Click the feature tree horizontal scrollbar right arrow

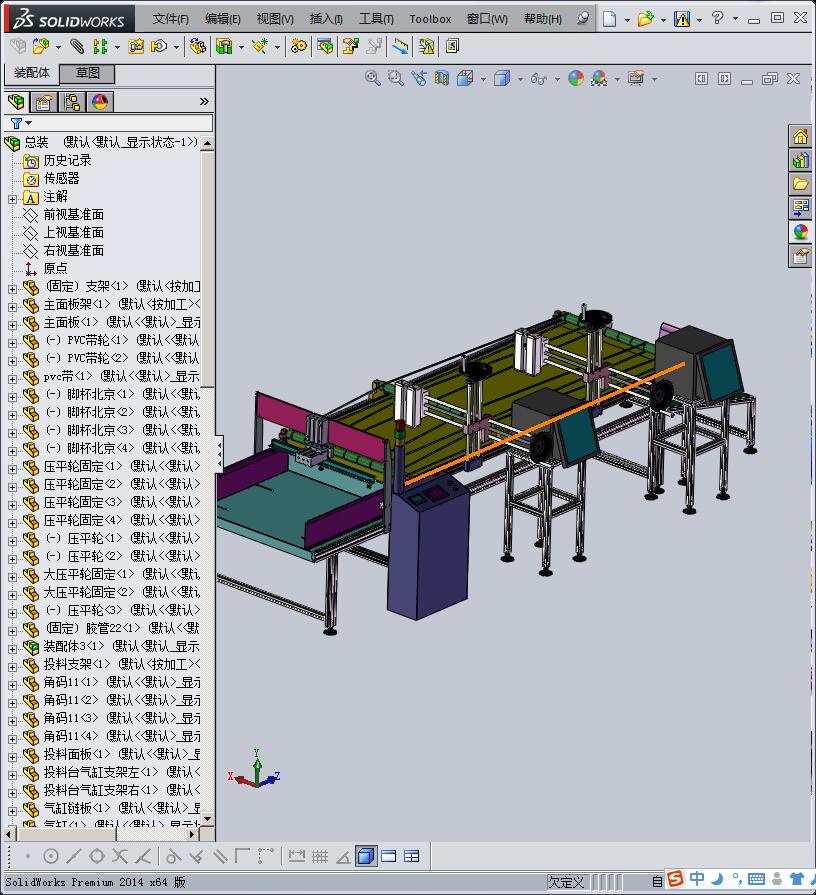(192, 834)
